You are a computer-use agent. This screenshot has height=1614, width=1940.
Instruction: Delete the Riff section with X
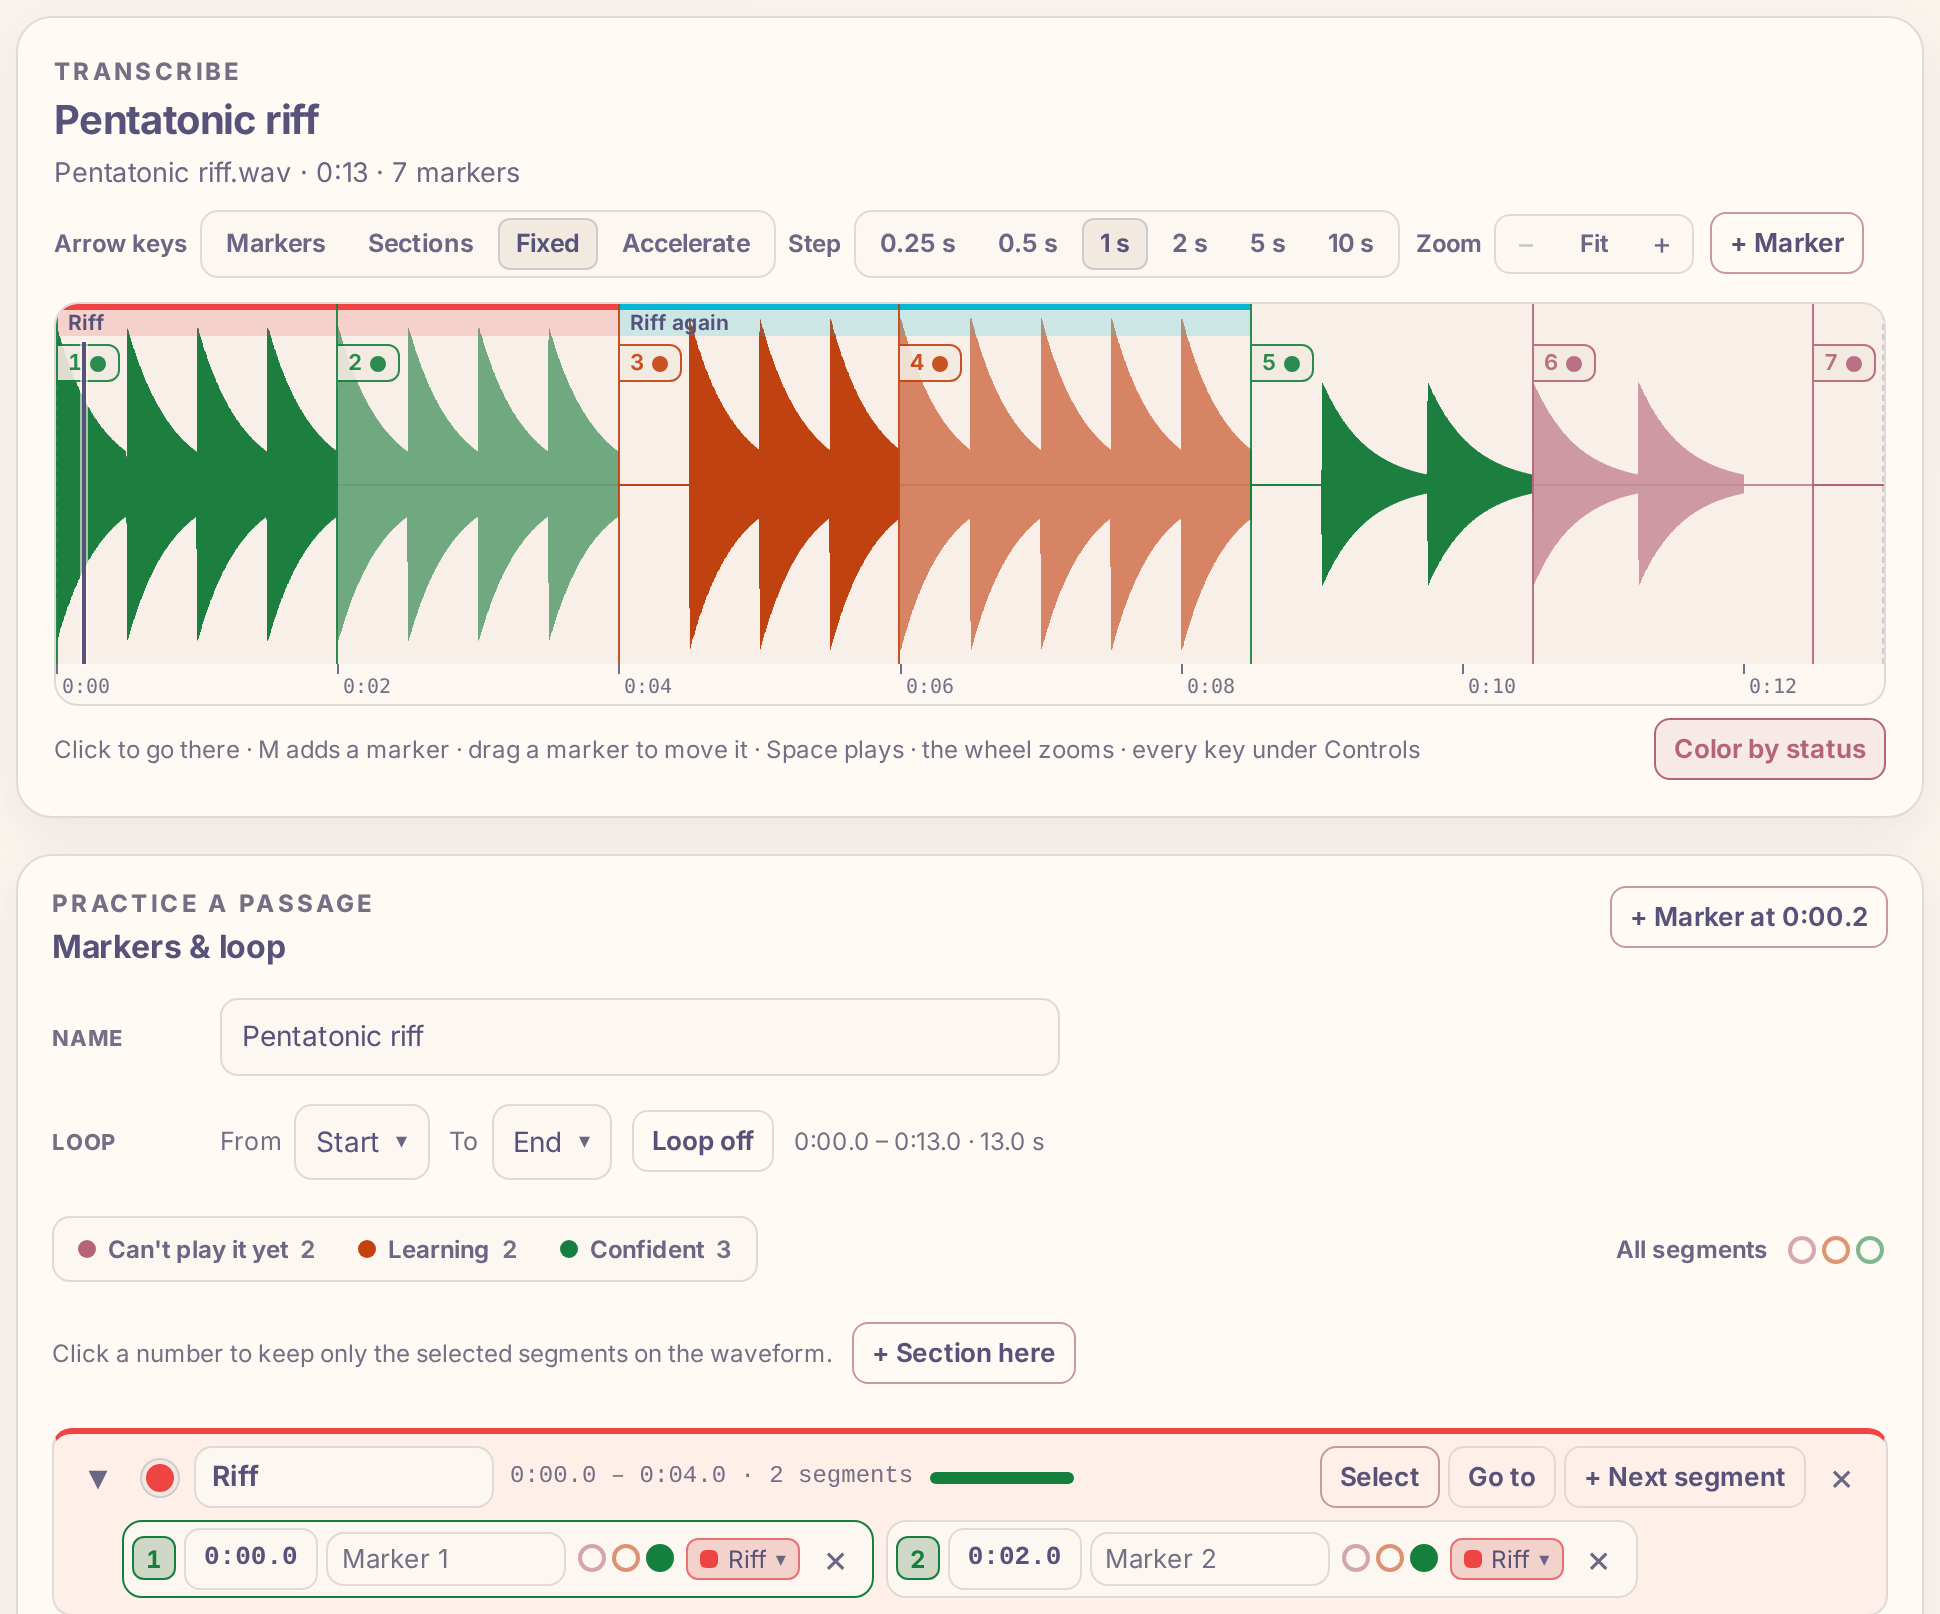tap(1841, 1479)
